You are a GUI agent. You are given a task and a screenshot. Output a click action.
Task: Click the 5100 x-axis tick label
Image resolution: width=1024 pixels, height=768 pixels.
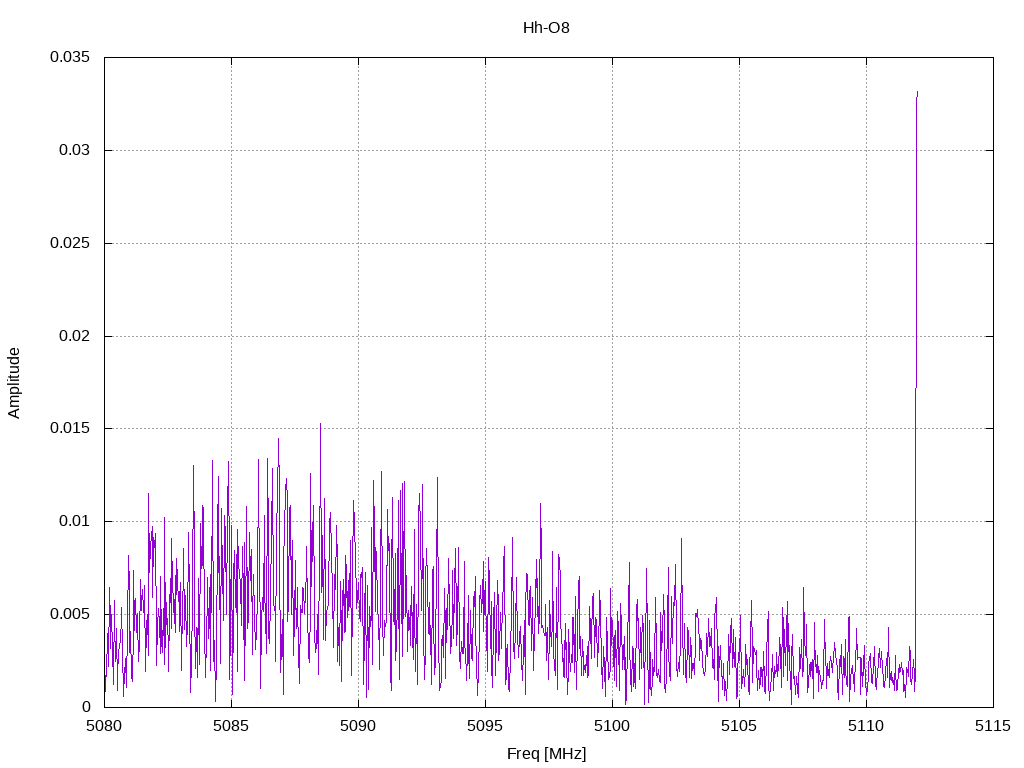click(x=612, y=726)
